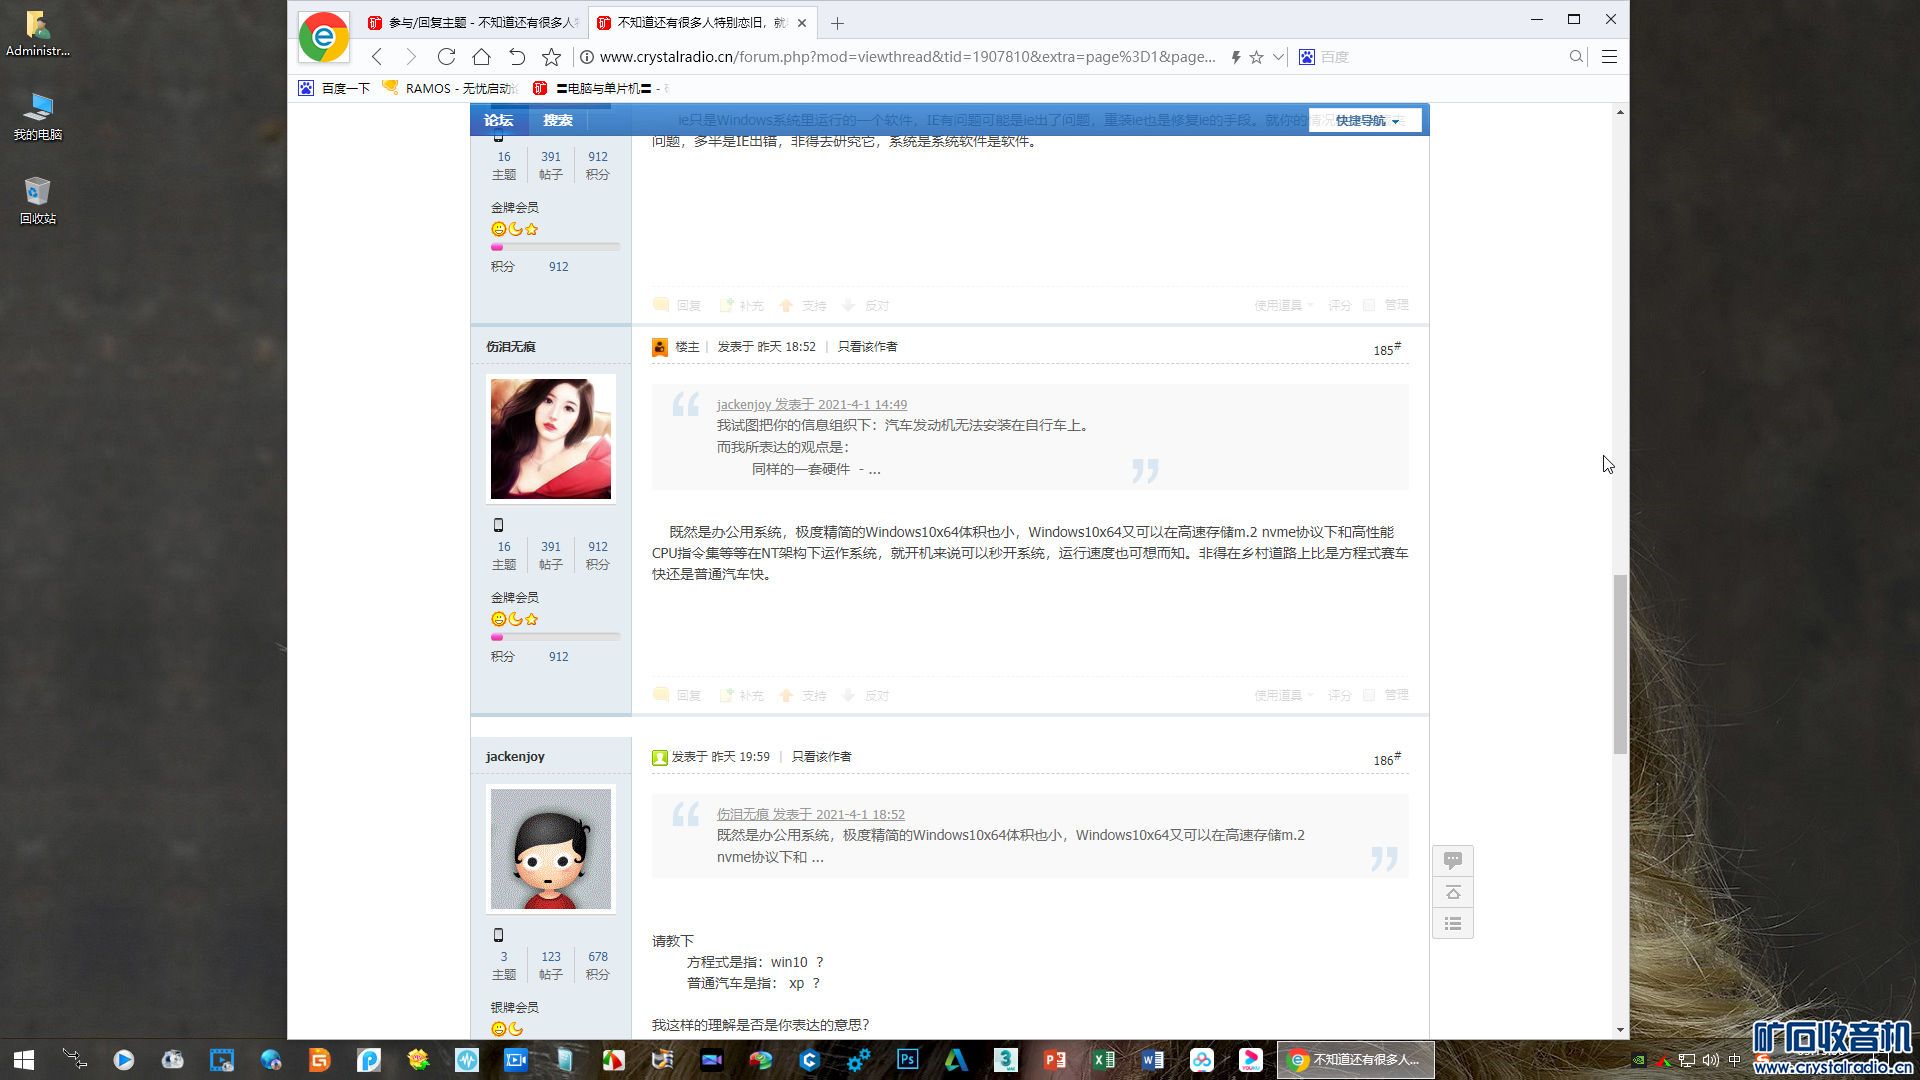
Task: Click the magnifier search icon in Baidu box
Action: pos(1576,57)
